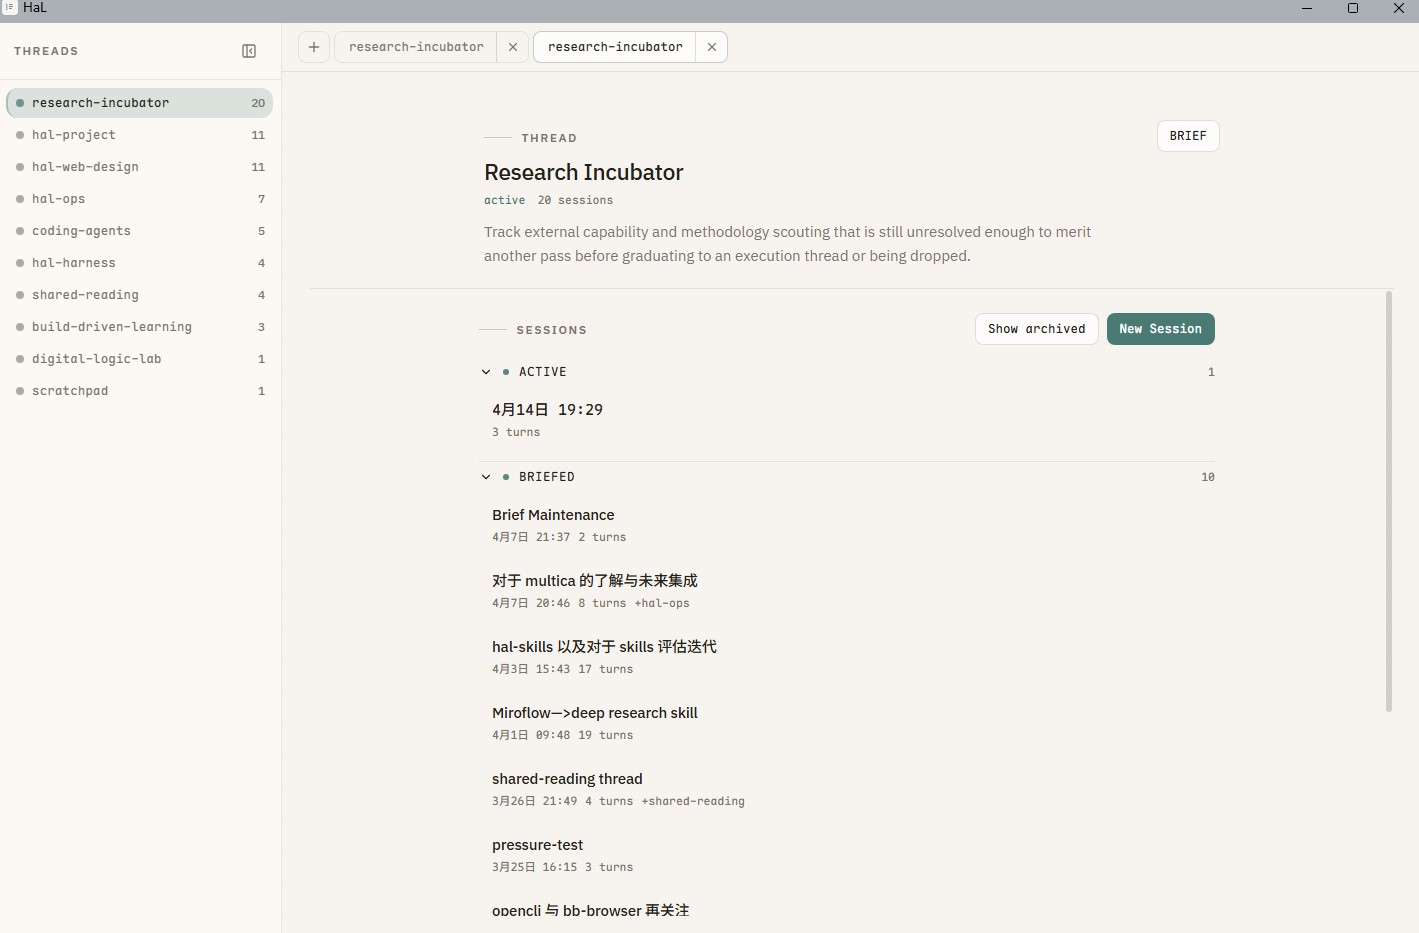Open the scratchpad thread
Screen dimensions: 1419x933
pyautogui.click(x=140, y=391)
